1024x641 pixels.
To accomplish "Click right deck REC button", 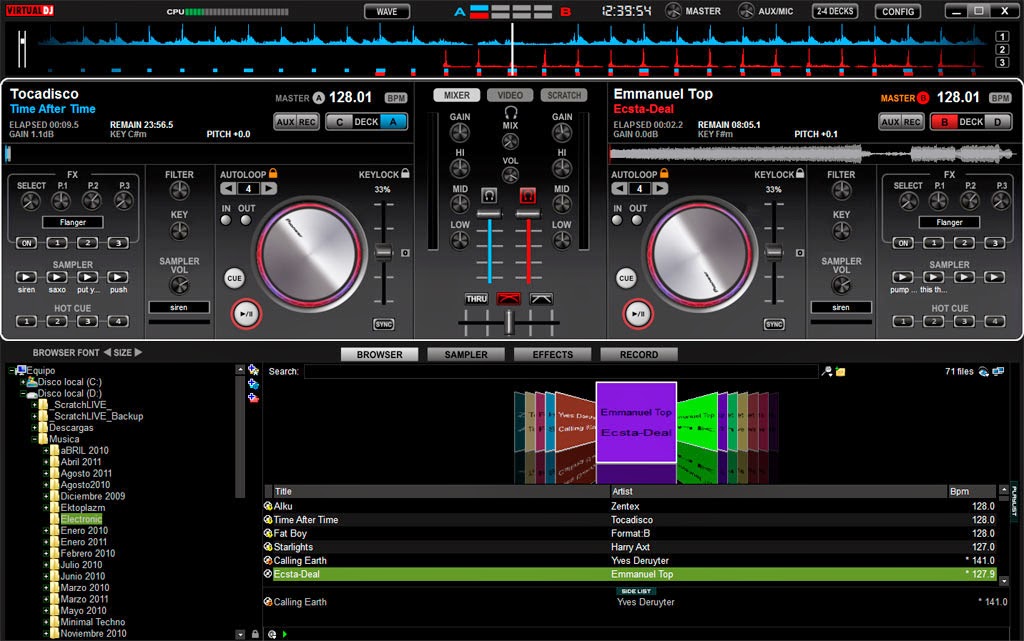I will click(912, 121).
